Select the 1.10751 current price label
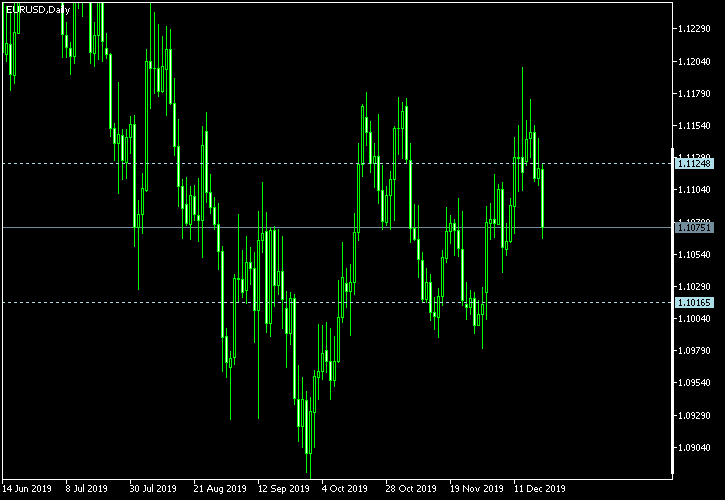Screen dimensions: 725x500 pos(694,228)
